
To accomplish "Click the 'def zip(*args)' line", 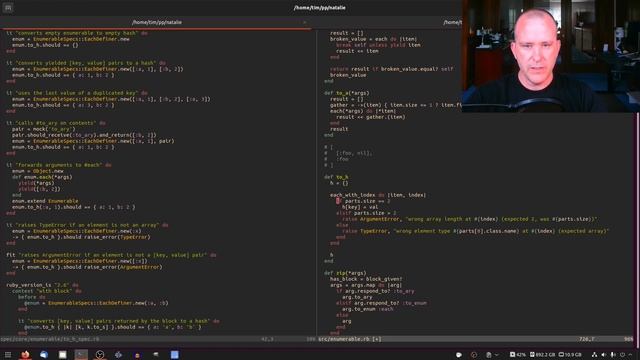I will click(x=345, y=273).
